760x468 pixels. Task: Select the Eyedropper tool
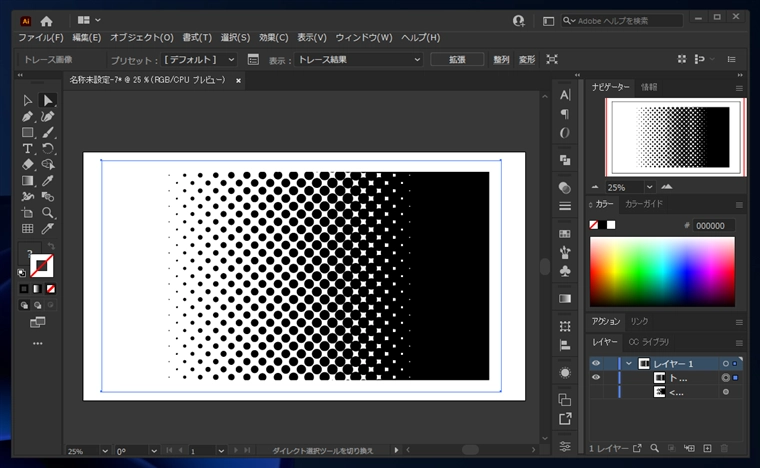48,181
